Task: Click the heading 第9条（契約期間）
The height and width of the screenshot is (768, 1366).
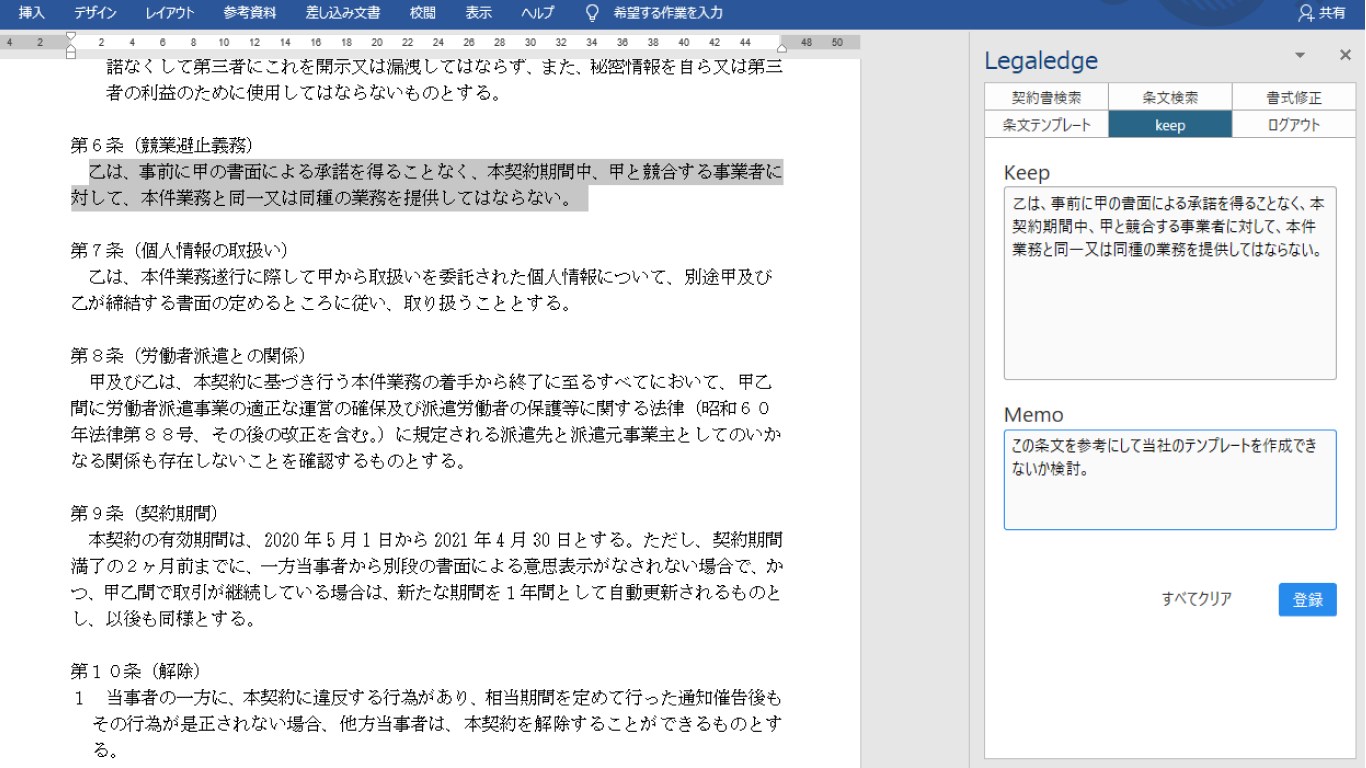Action: pyautogui.click(x=143, y=514)
